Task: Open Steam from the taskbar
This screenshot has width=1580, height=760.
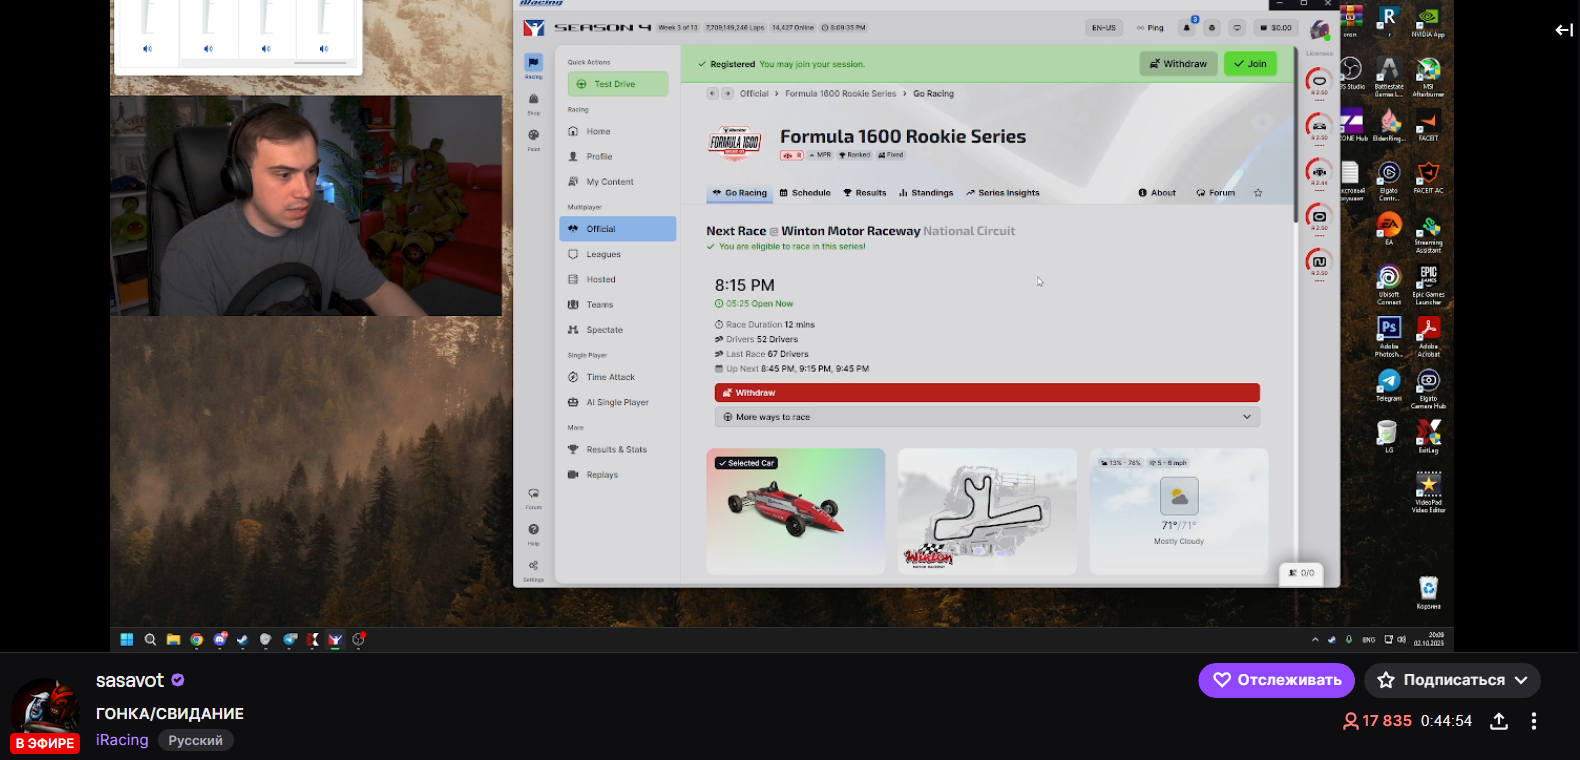Action: (242, 640)
